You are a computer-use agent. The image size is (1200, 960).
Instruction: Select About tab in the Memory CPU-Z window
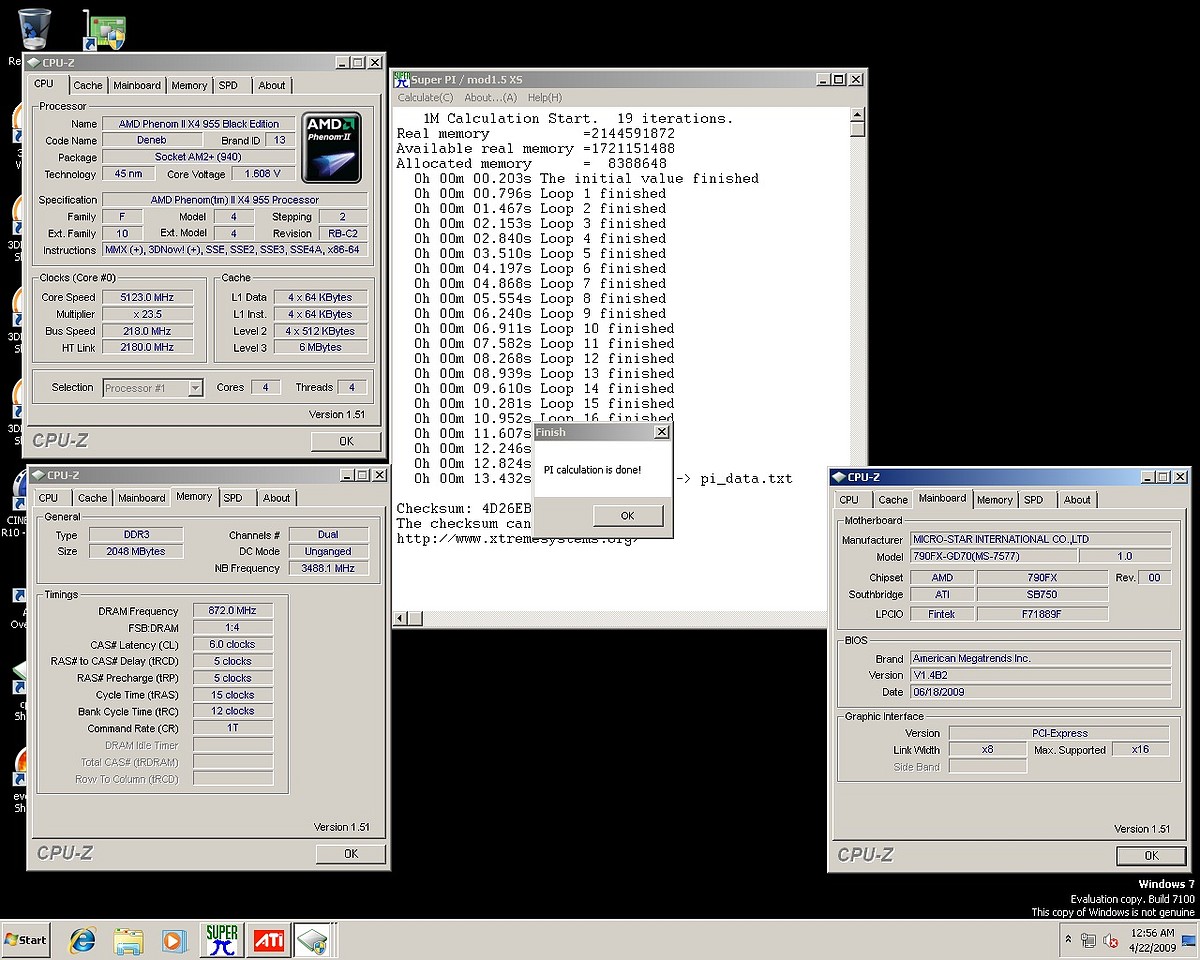point(277,498)
